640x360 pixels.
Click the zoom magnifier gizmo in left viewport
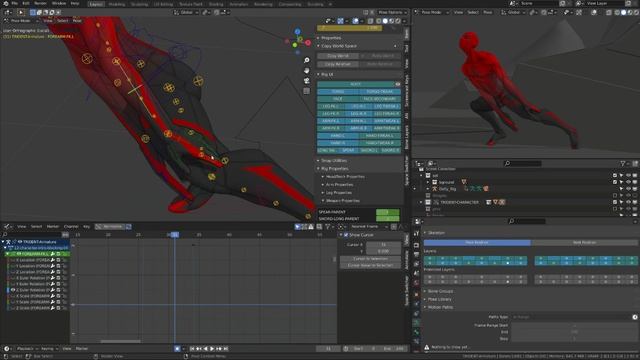pyautogui.click(x=307, y=60)
